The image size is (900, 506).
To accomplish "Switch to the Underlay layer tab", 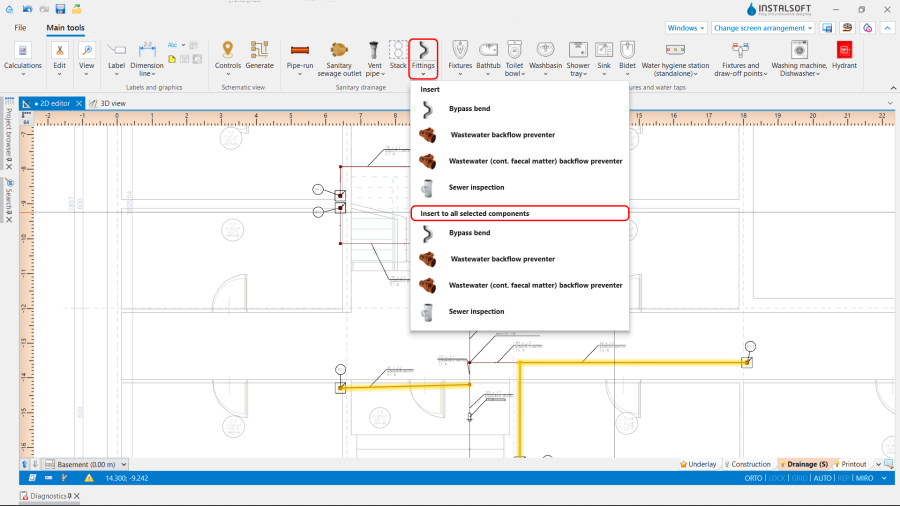I will 698,464.
